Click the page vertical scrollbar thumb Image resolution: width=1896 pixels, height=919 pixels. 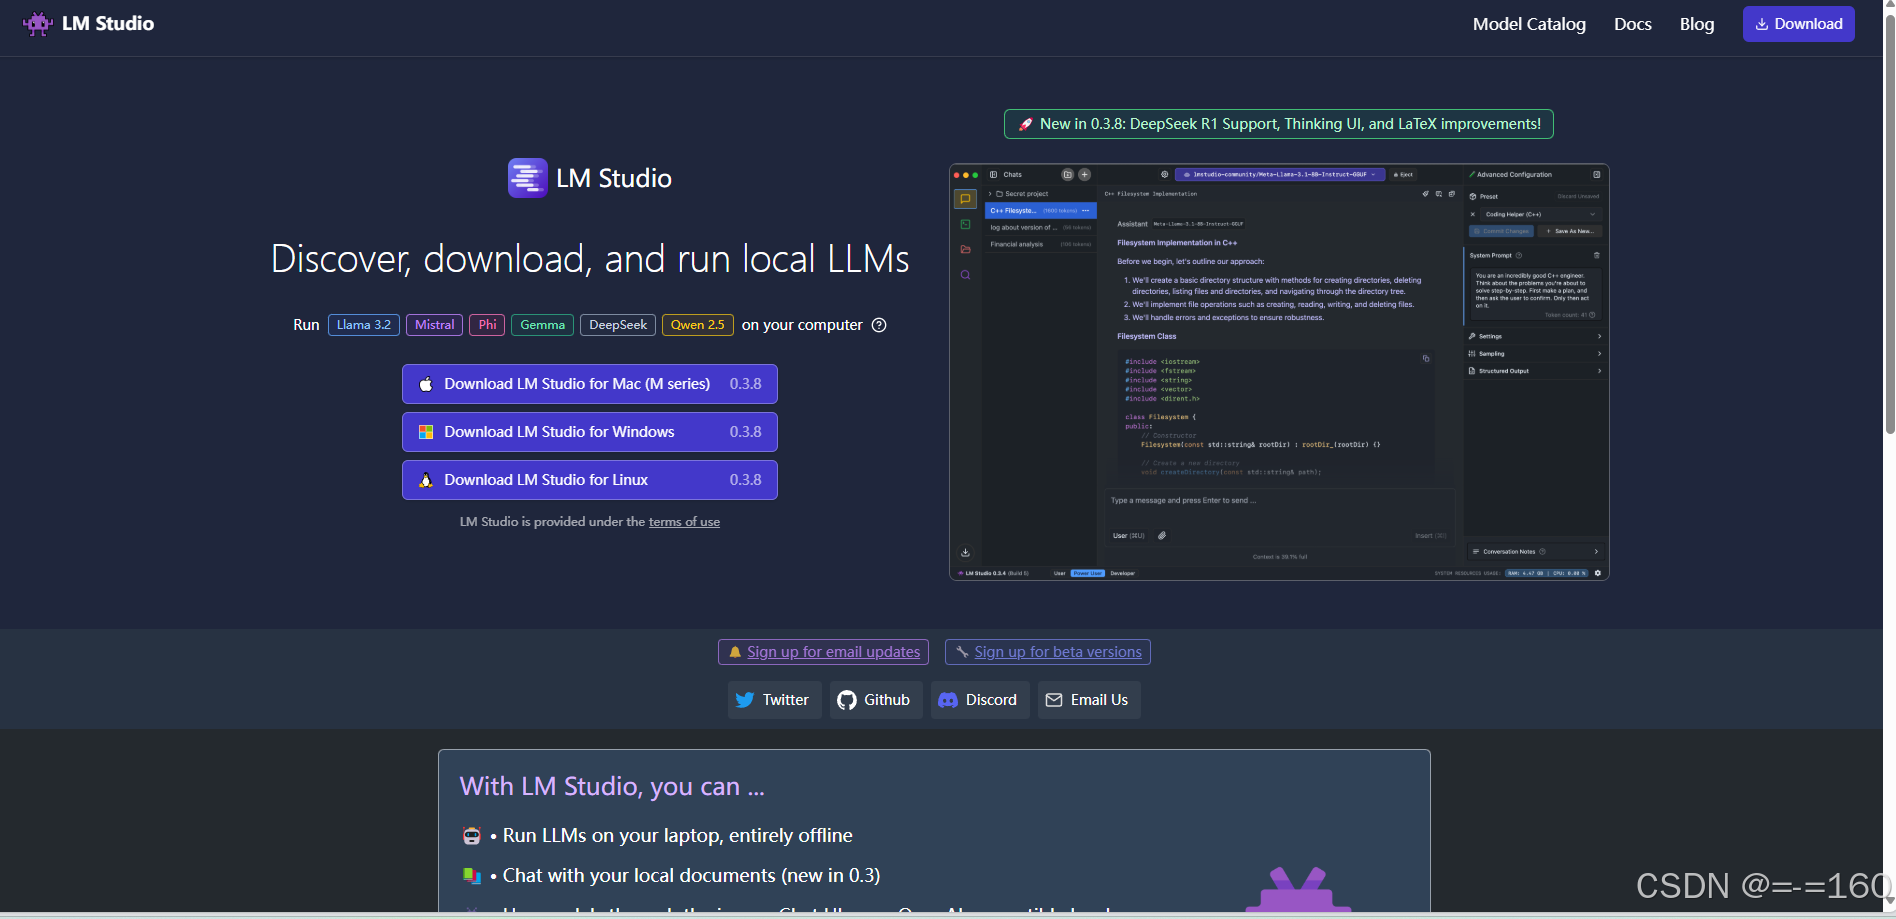pos(1890,225)
